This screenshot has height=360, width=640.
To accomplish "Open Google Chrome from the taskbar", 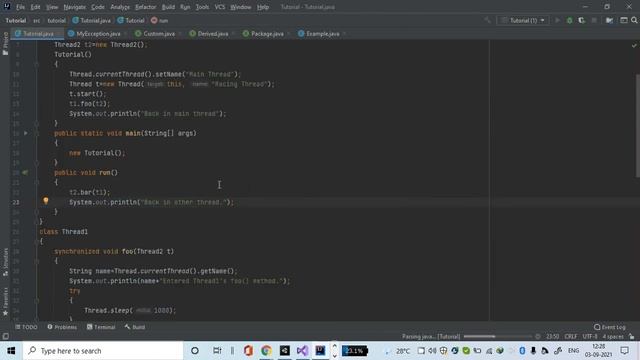I will [266, 351].
